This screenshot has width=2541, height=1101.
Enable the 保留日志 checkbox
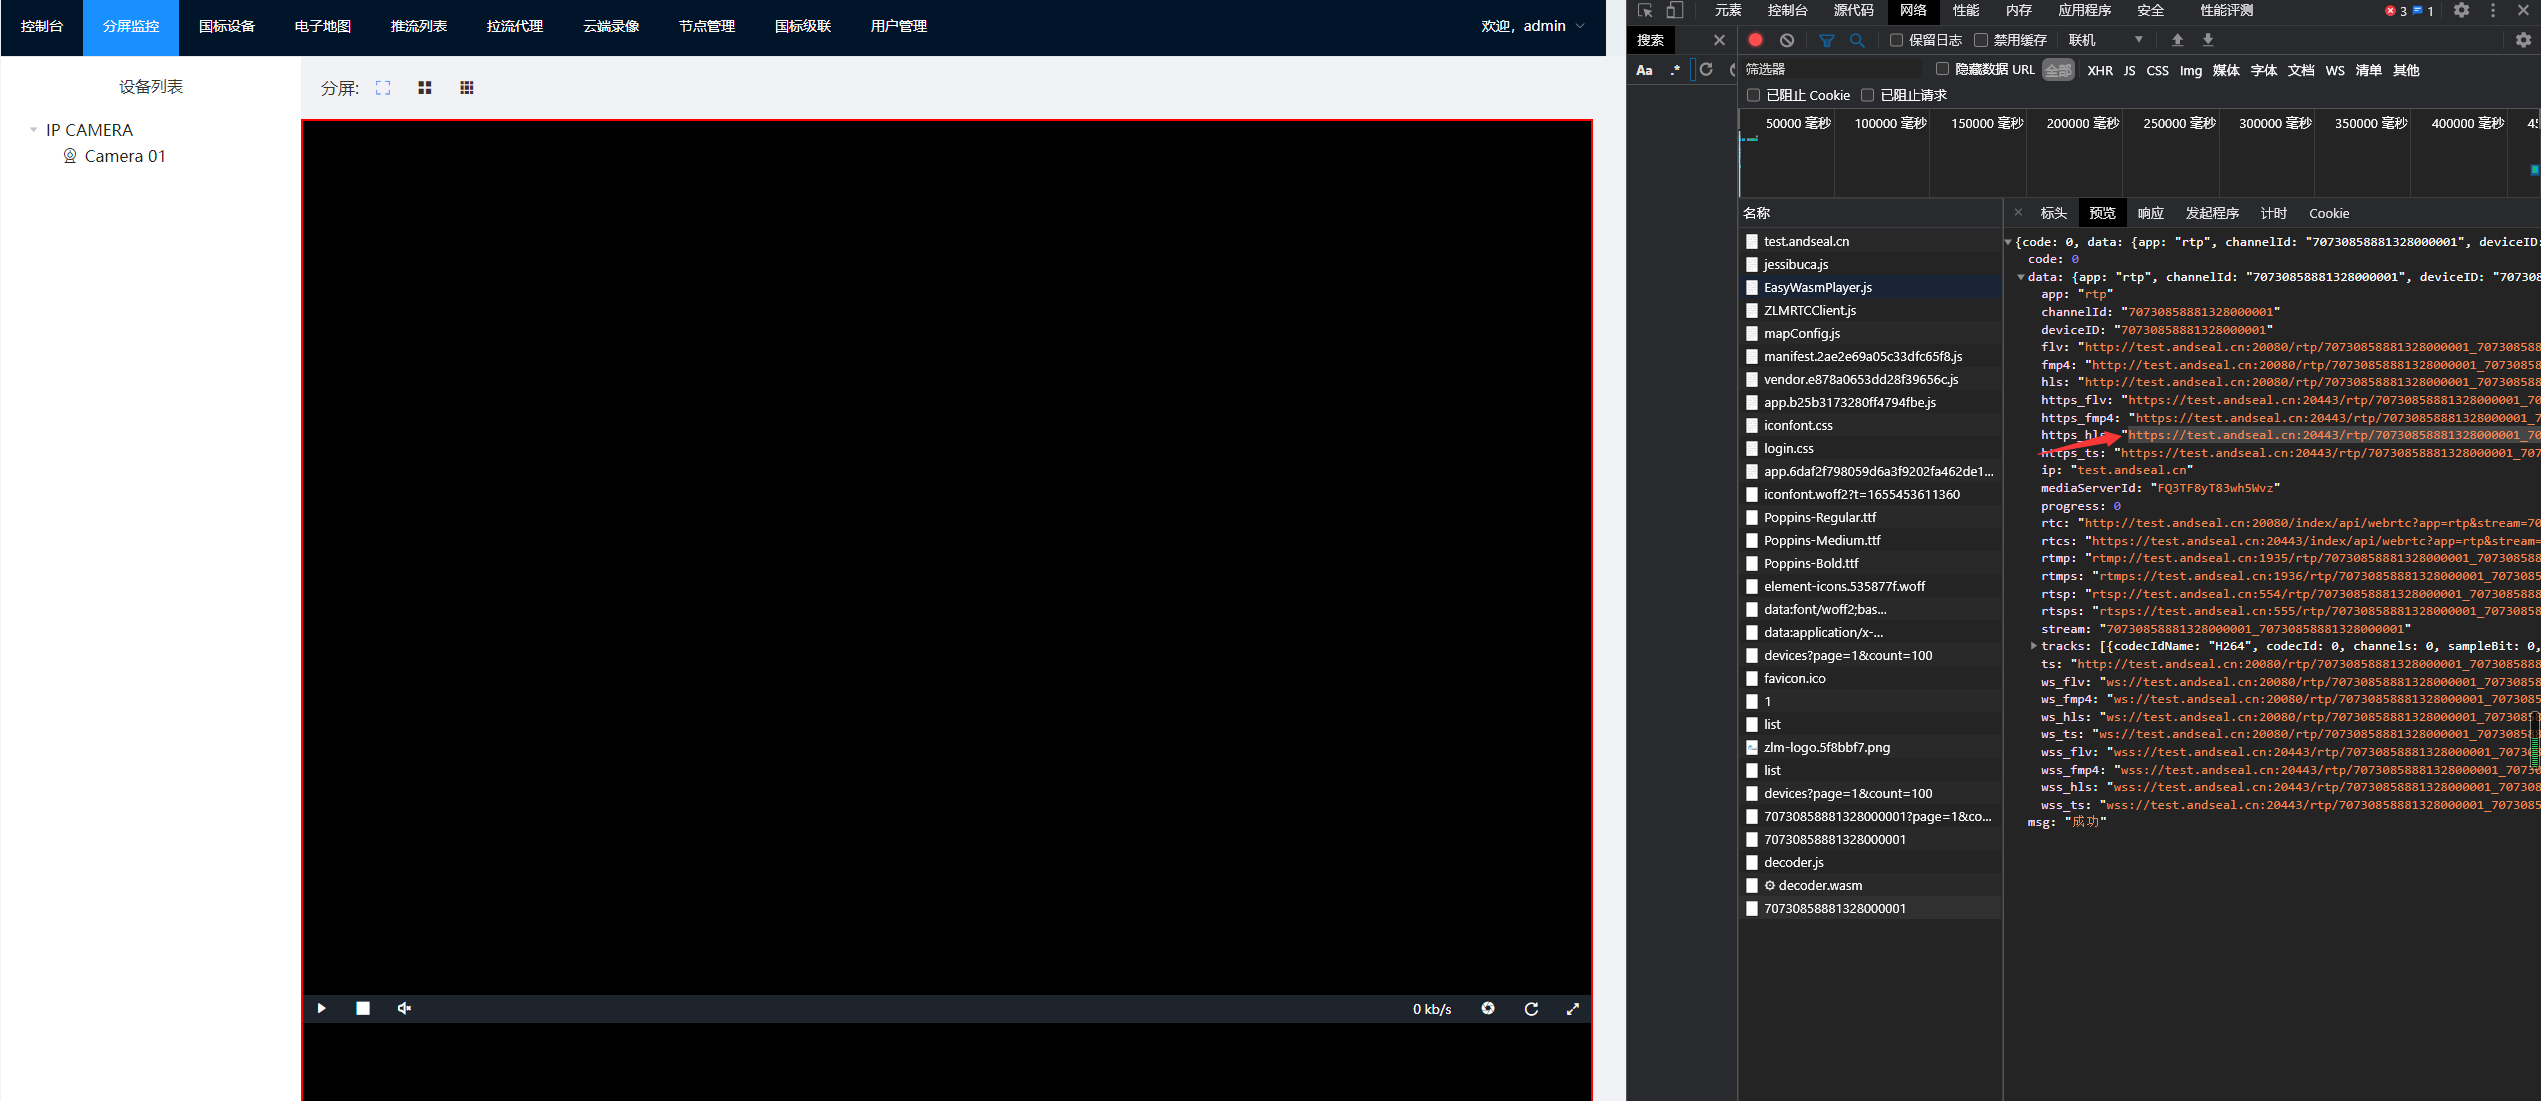pos(1896,40)
